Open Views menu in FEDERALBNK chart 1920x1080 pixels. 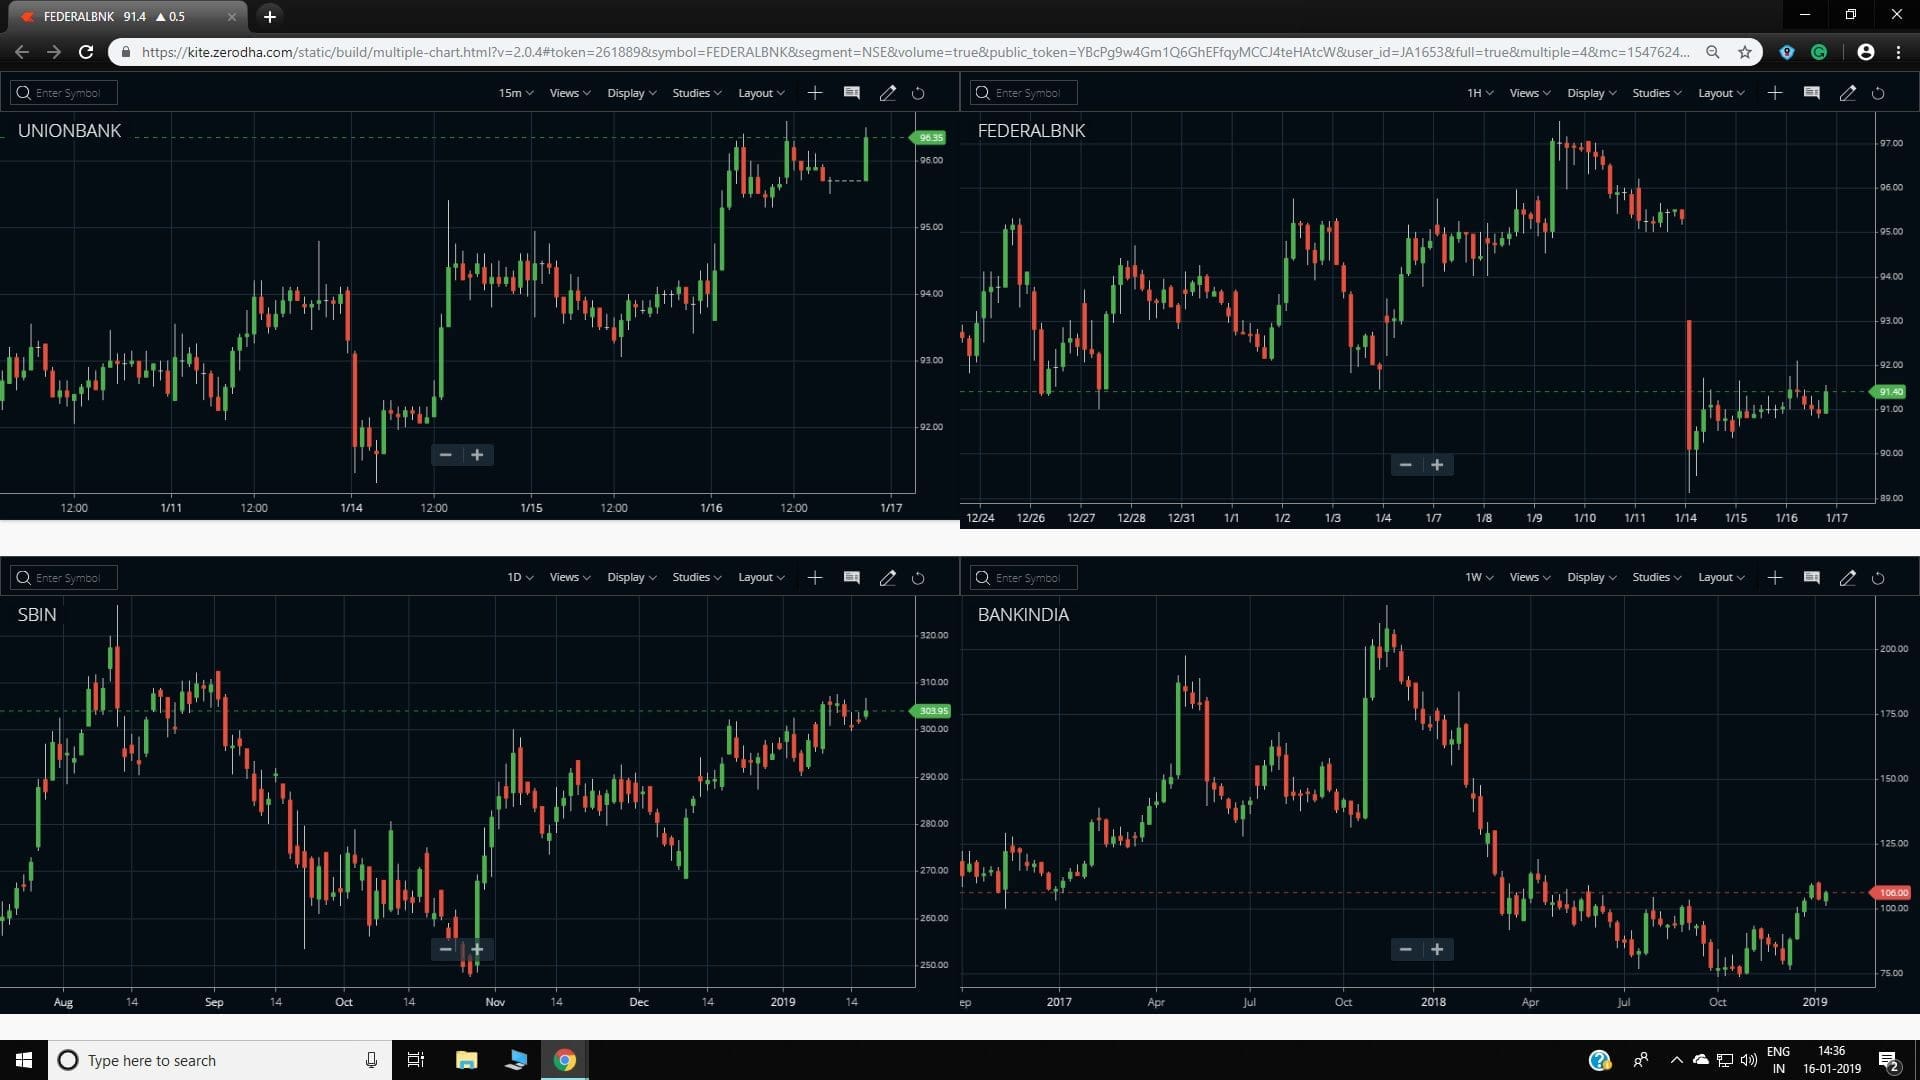(1530, 93)
